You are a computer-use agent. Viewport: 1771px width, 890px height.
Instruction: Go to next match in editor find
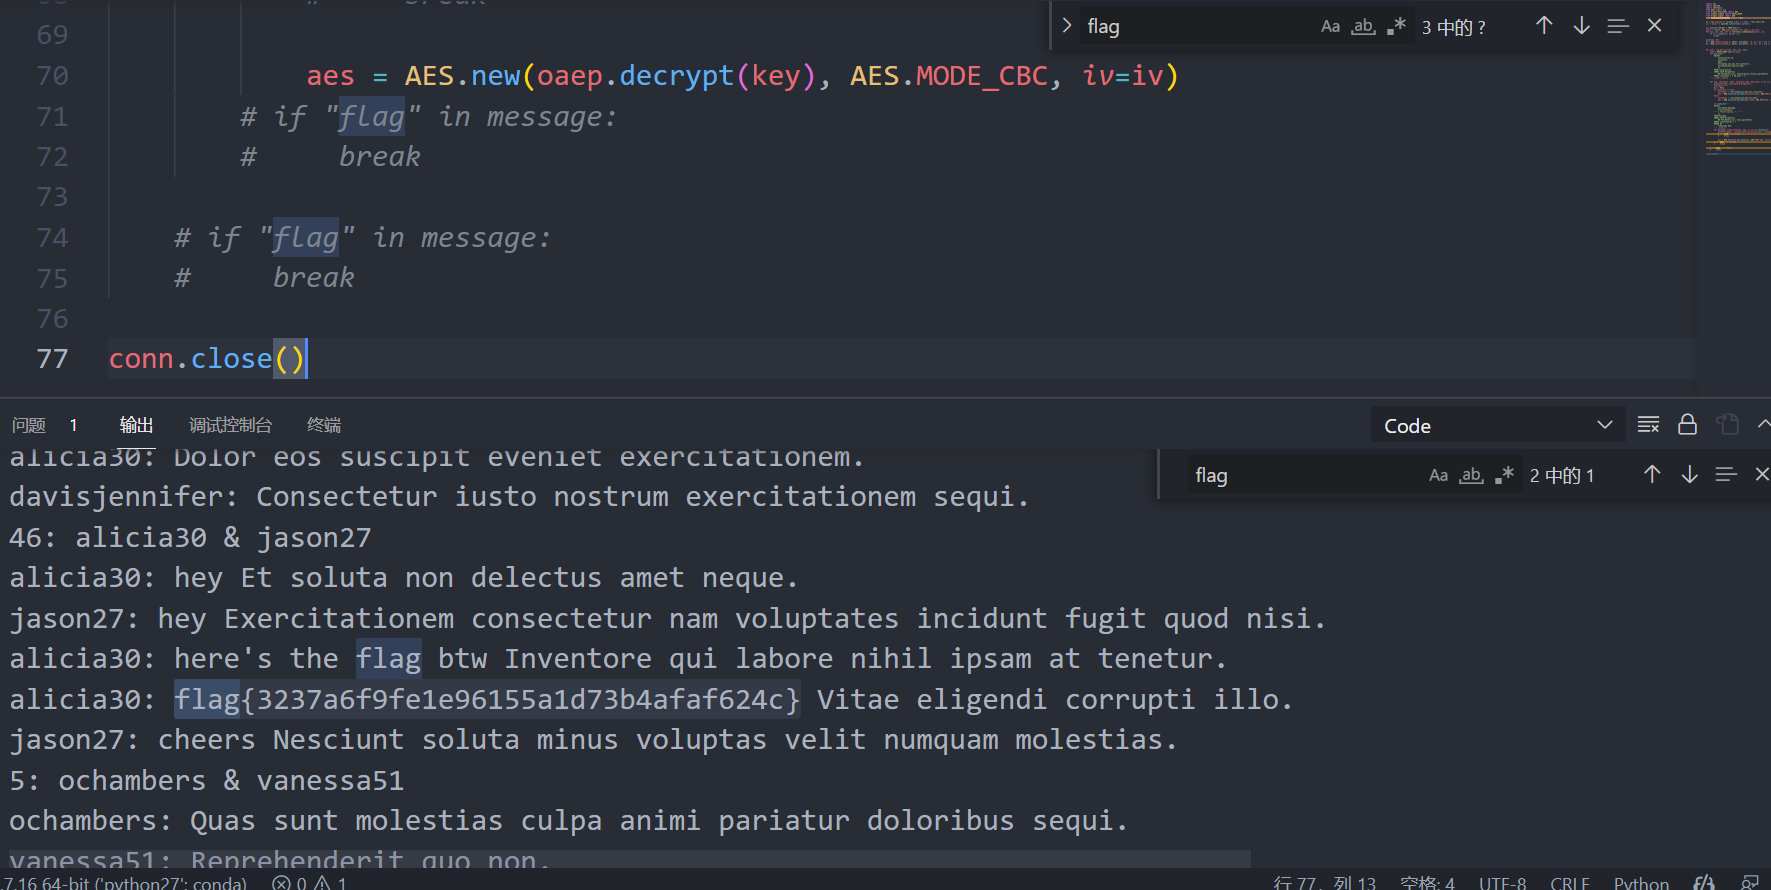click(1581, 26)
